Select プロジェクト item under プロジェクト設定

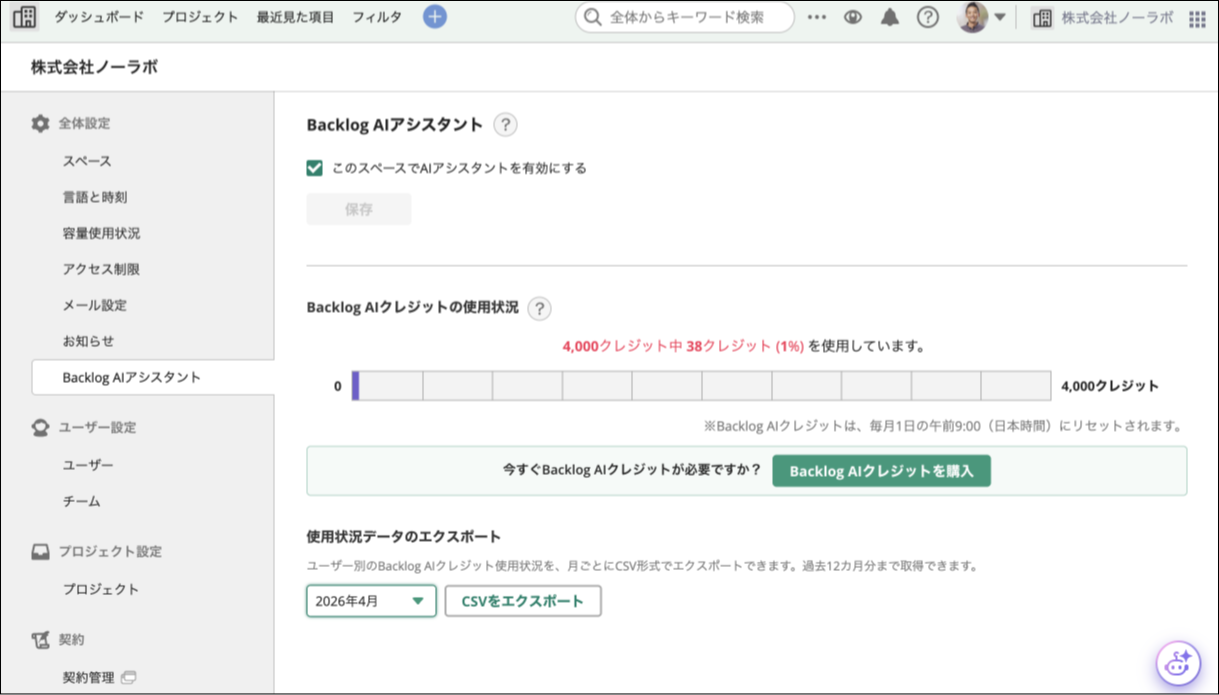pos(101,589)
